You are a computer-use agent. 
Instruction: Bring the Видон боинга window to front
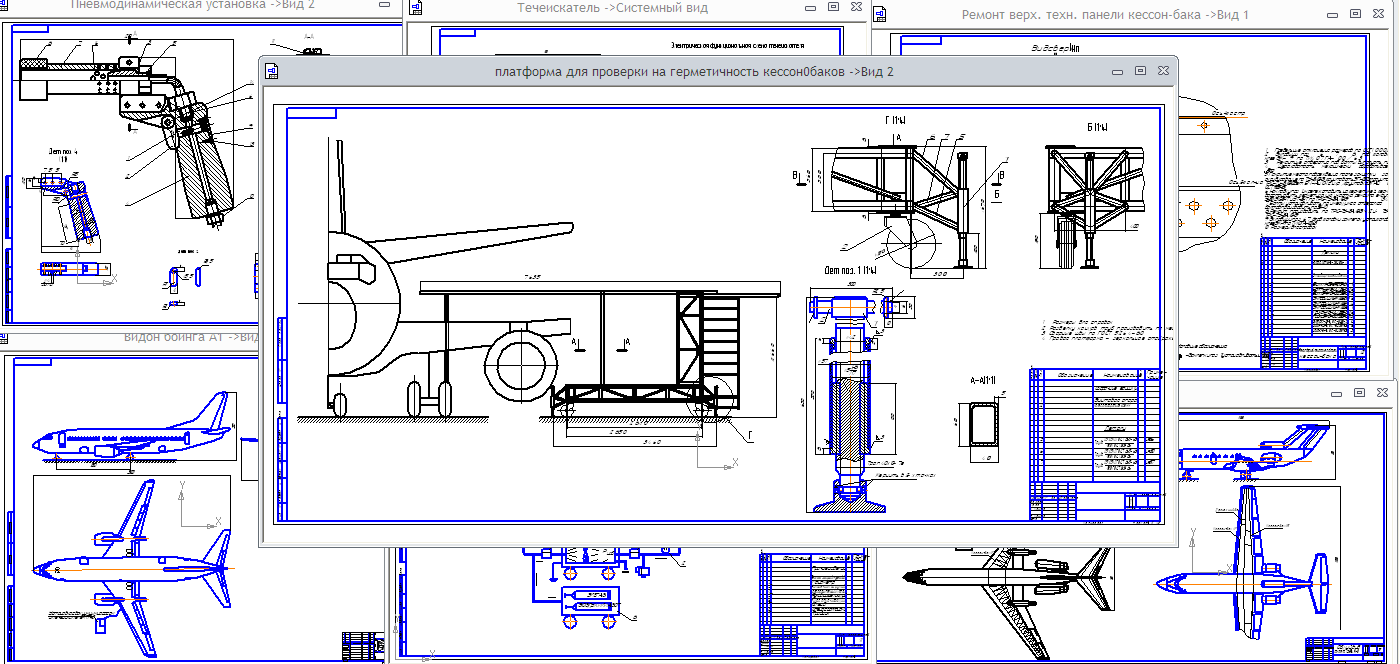point(130,339)
